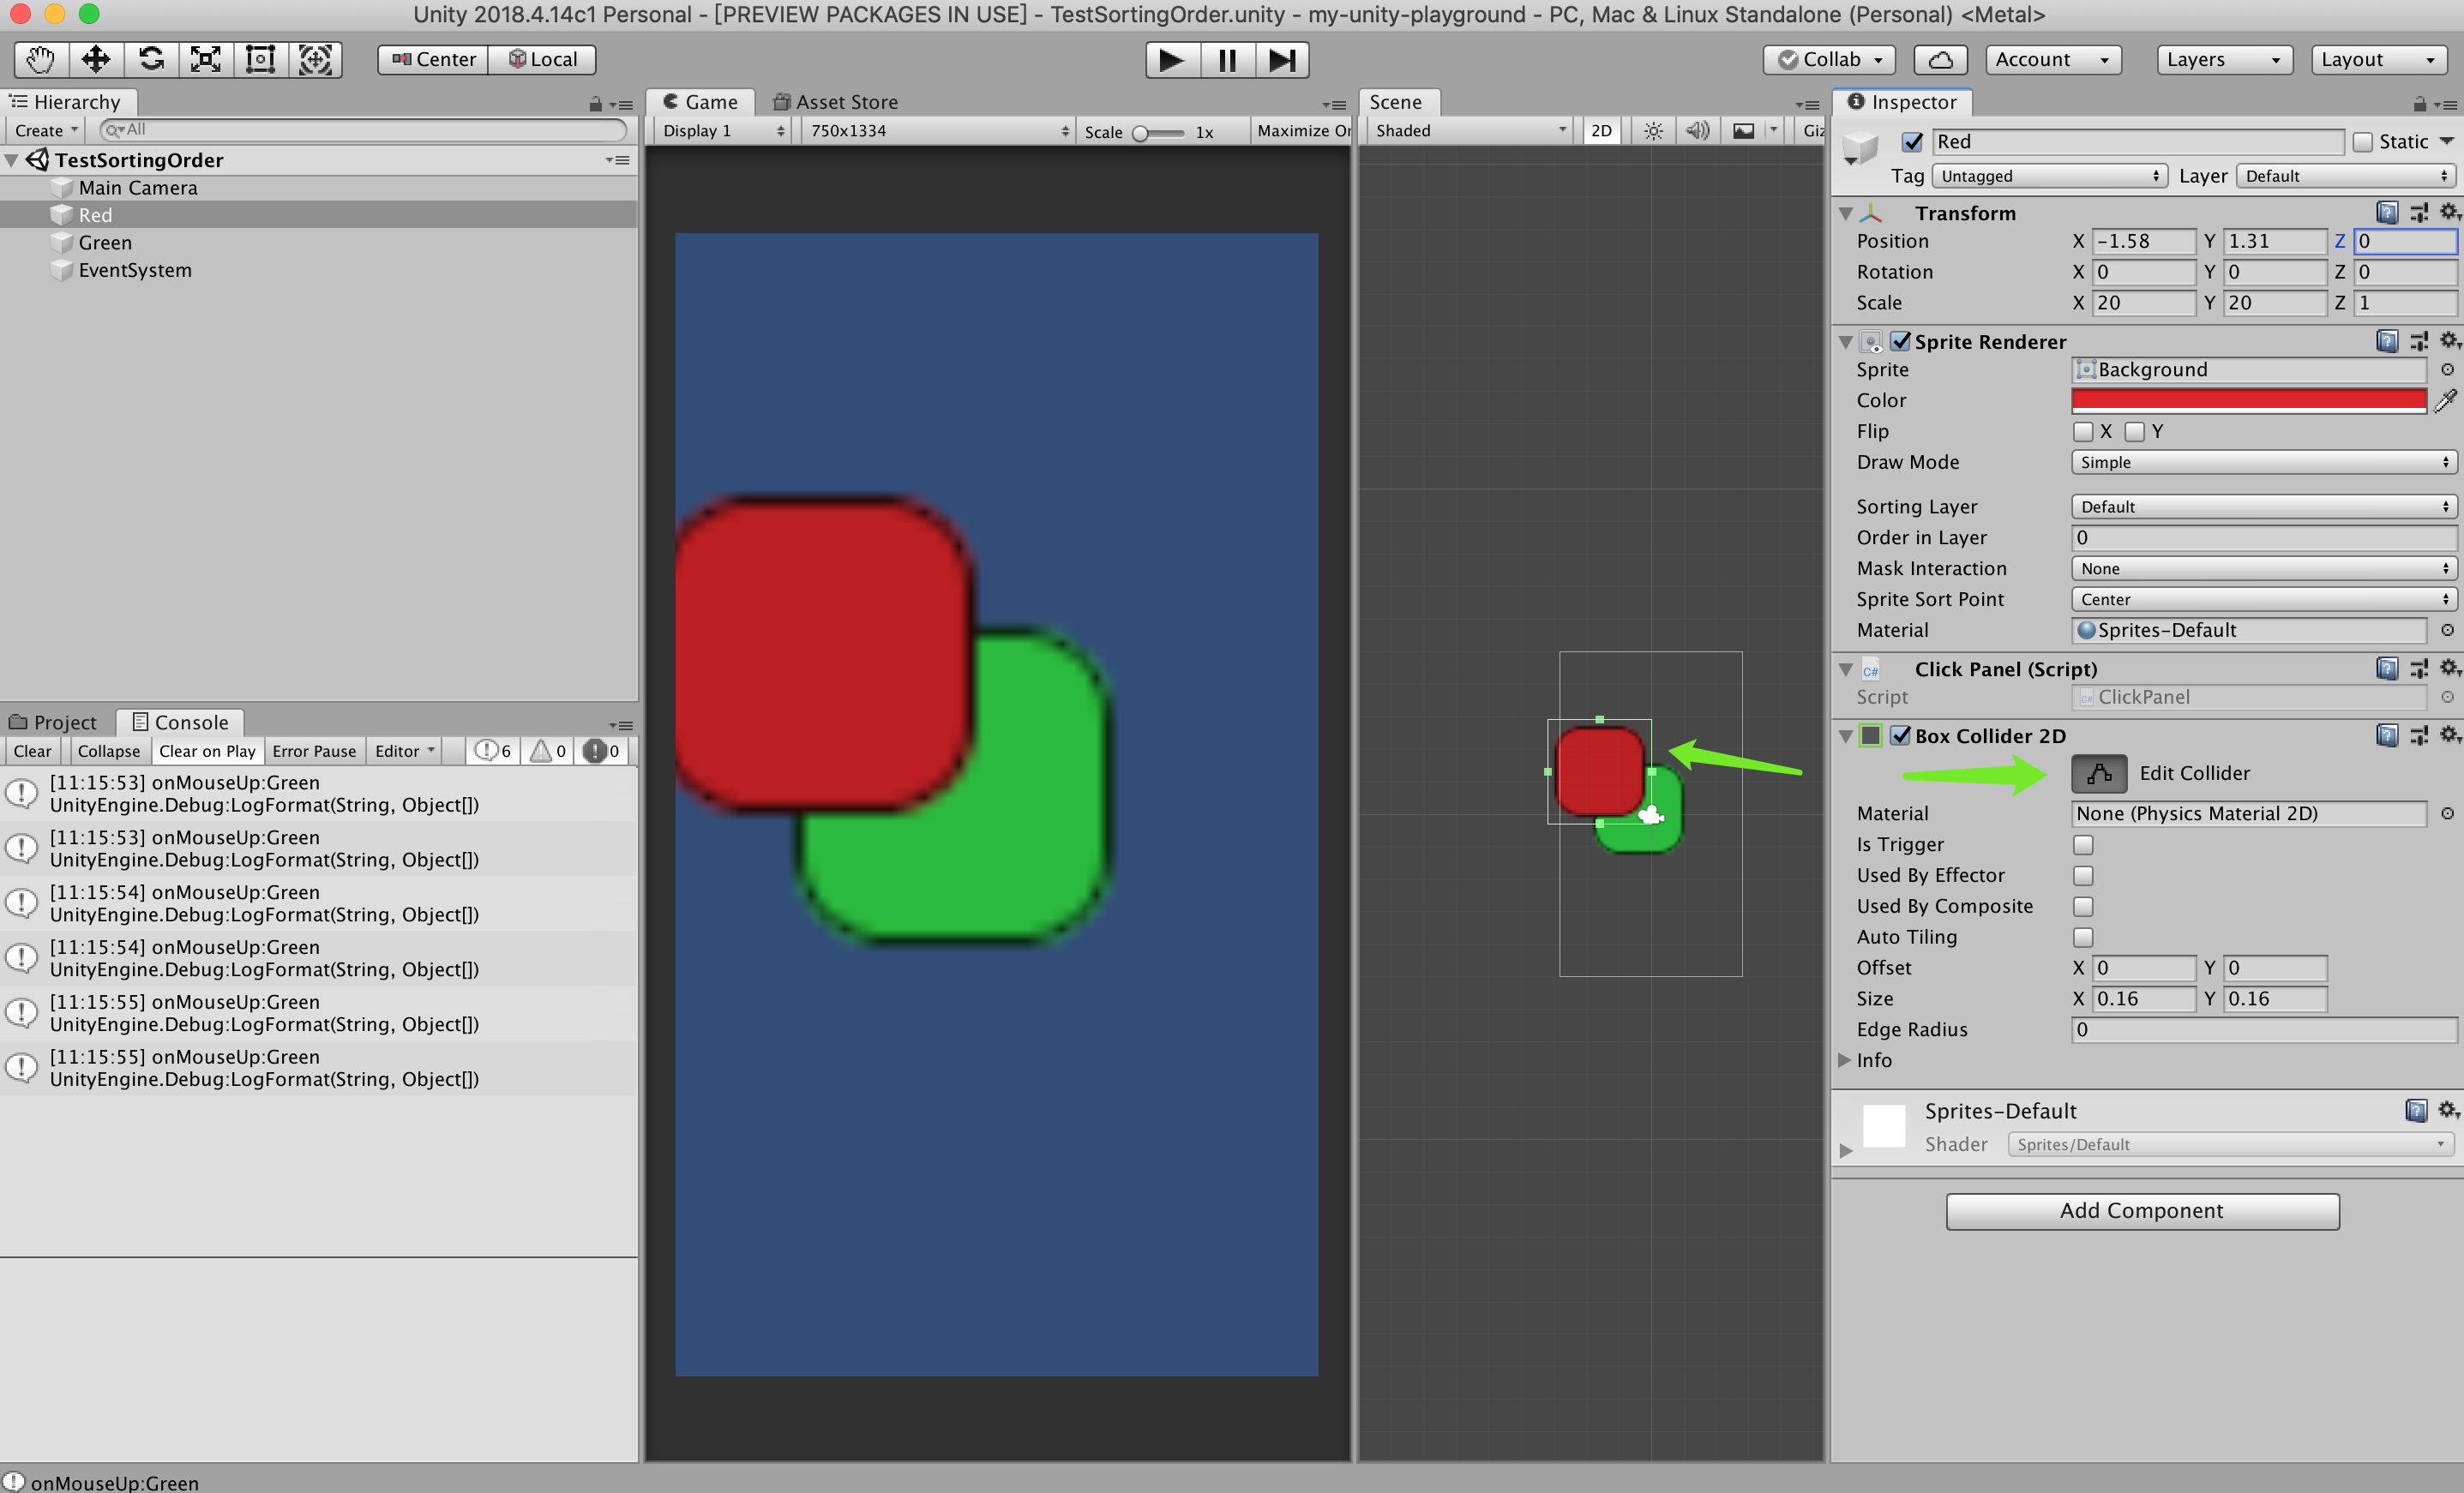This screenshot has width=2464, height=1493.
Task: Click the Add Component button
Action: pyautogui.click(x=2142, y=1211)
